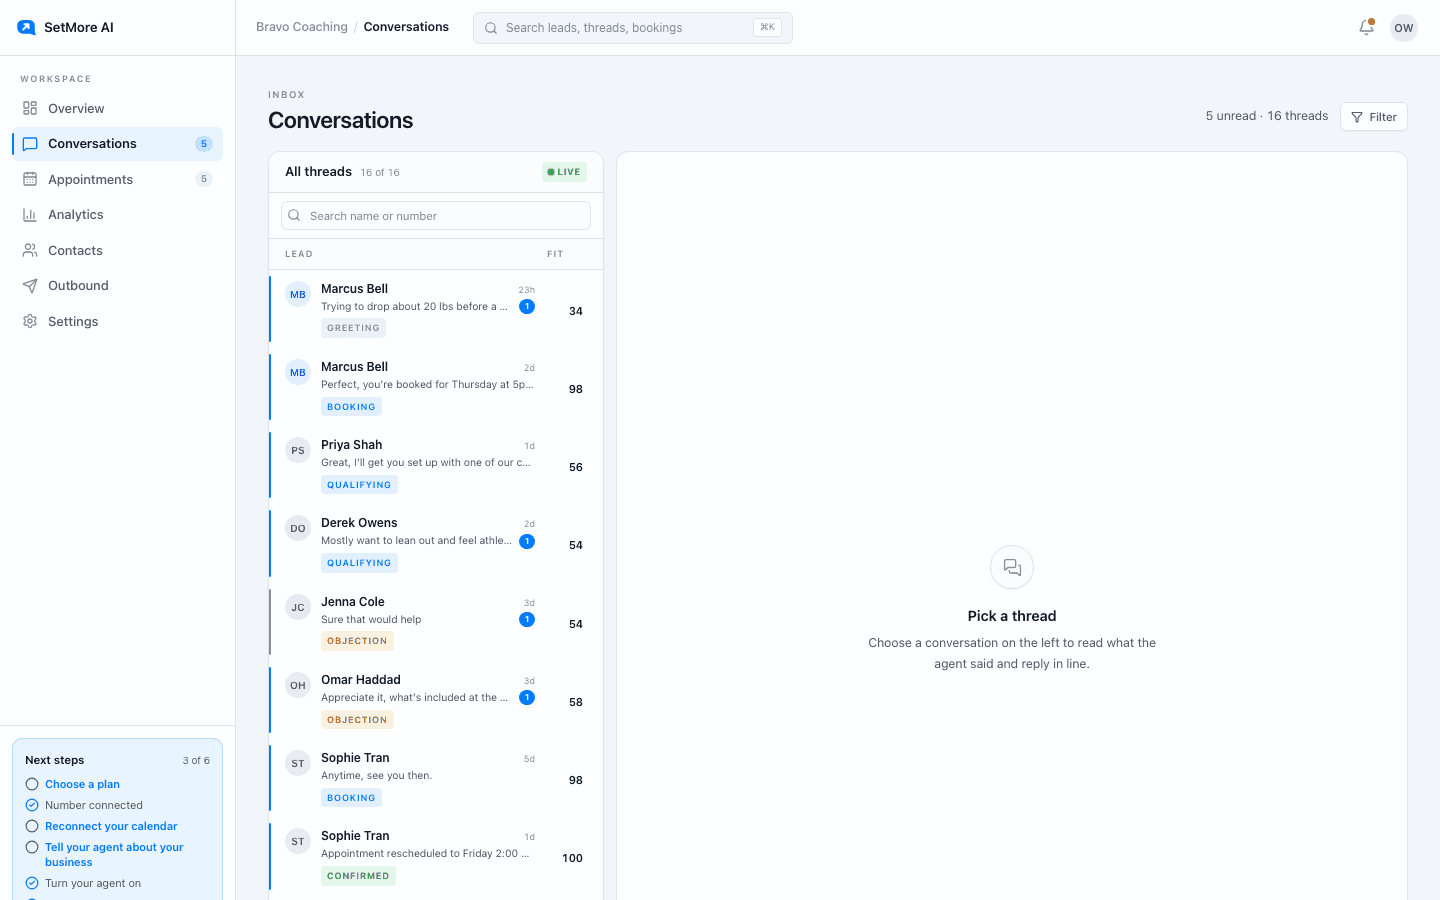Click the Overview grid icon
The image size is (1440, 900).
tap(30, 108)
